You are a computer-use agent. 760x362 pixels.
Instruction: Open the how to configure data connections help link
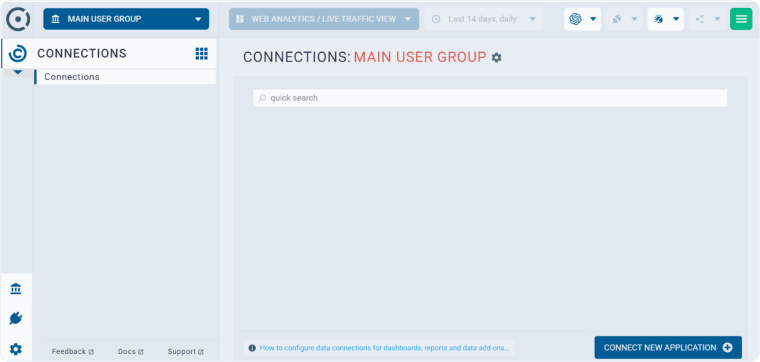pyautogui.click(x=384, y=347)
